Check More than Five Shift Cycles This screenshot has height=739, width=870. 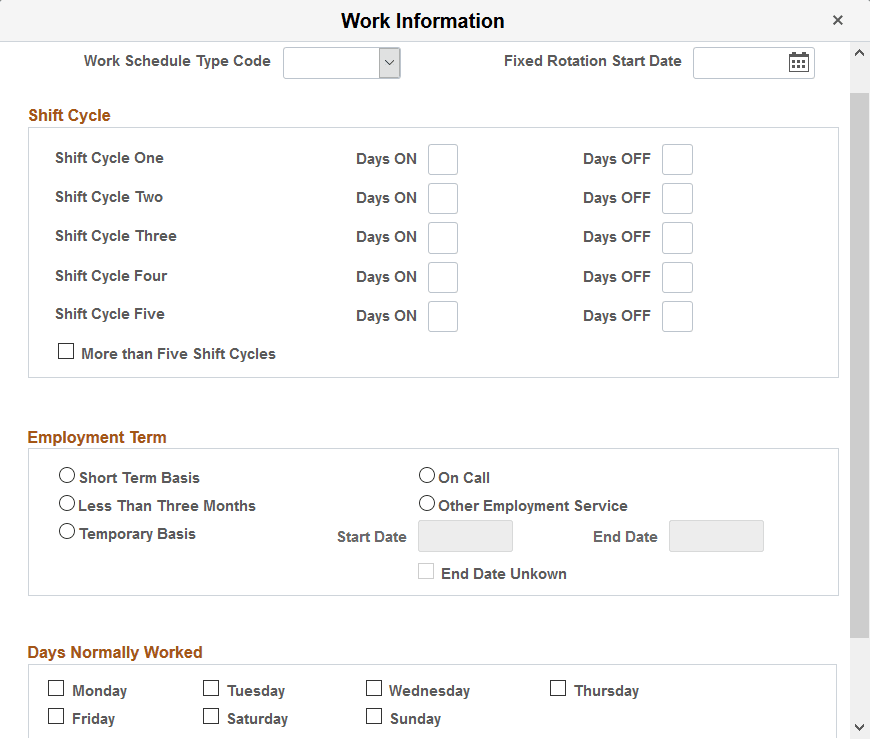(x=65, y=350)
